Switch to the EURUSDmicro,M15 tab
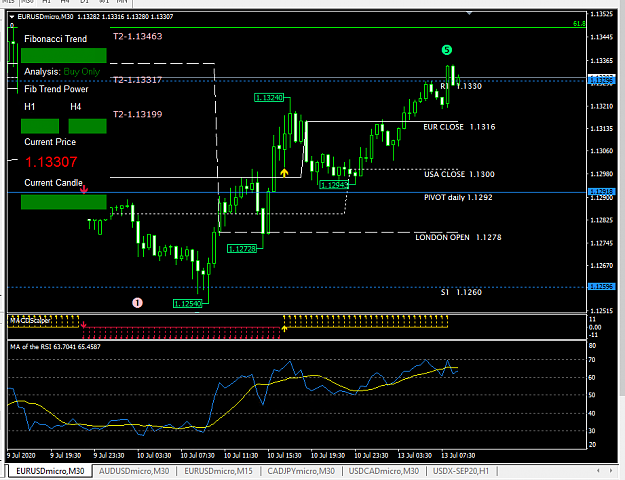625x480 pixels. 218,471
